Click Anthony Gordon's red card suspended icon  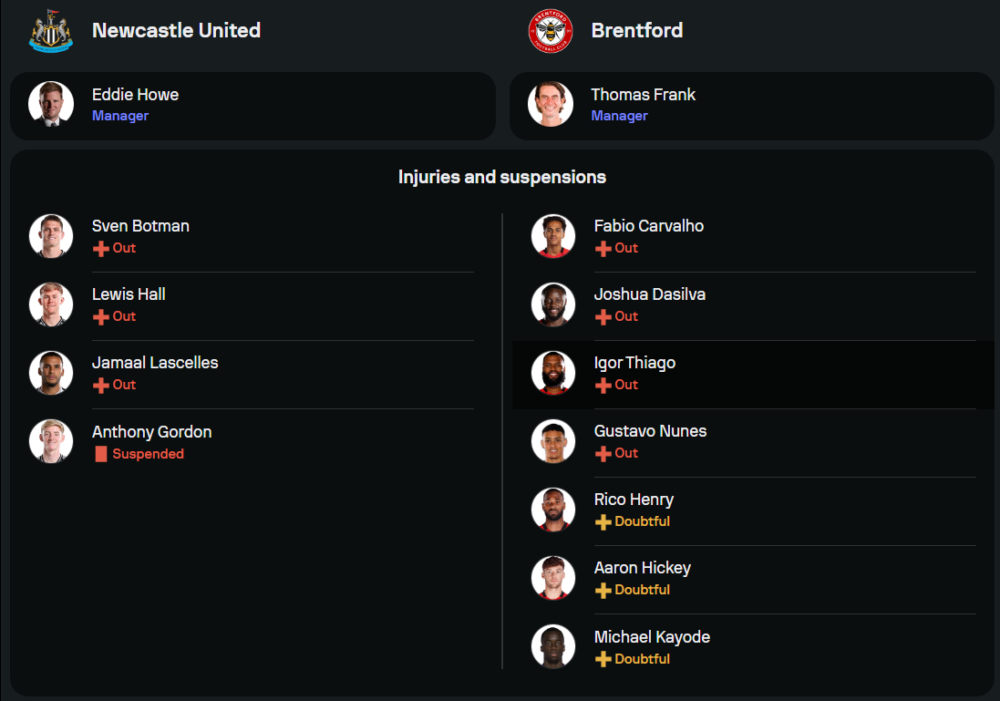coord(100,454)
